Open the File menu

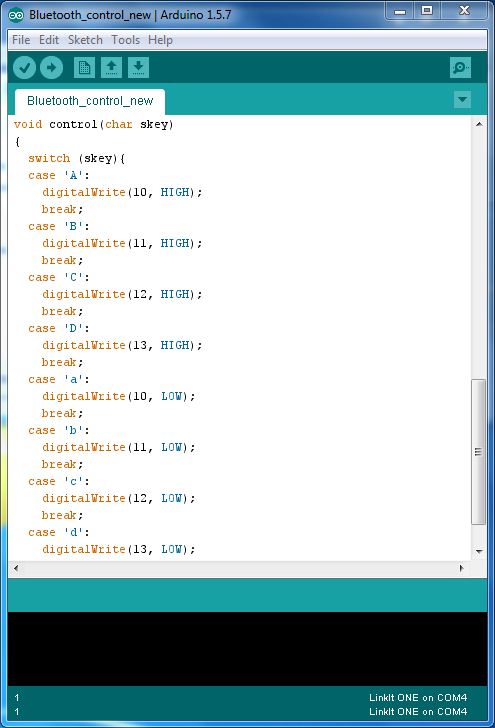(21, 40)
